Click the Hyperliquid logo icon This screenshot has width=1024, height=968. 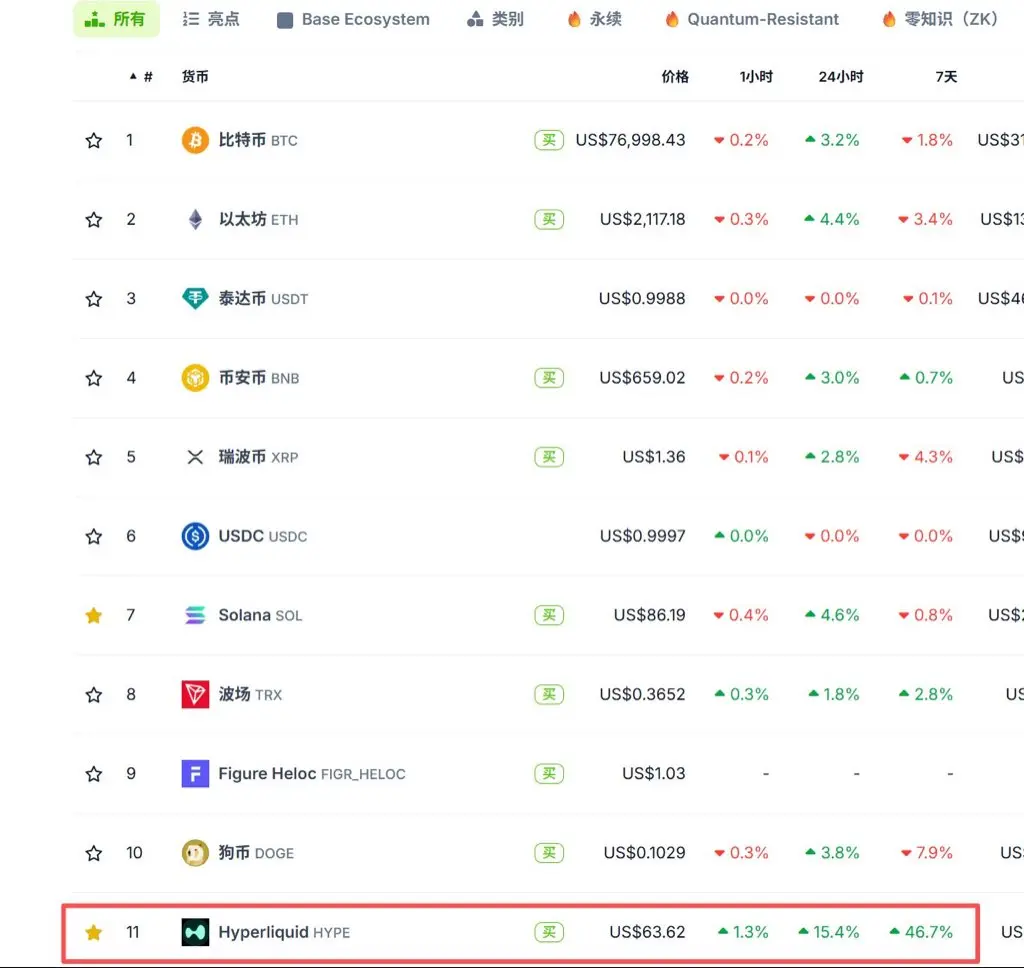pos(195,932)
